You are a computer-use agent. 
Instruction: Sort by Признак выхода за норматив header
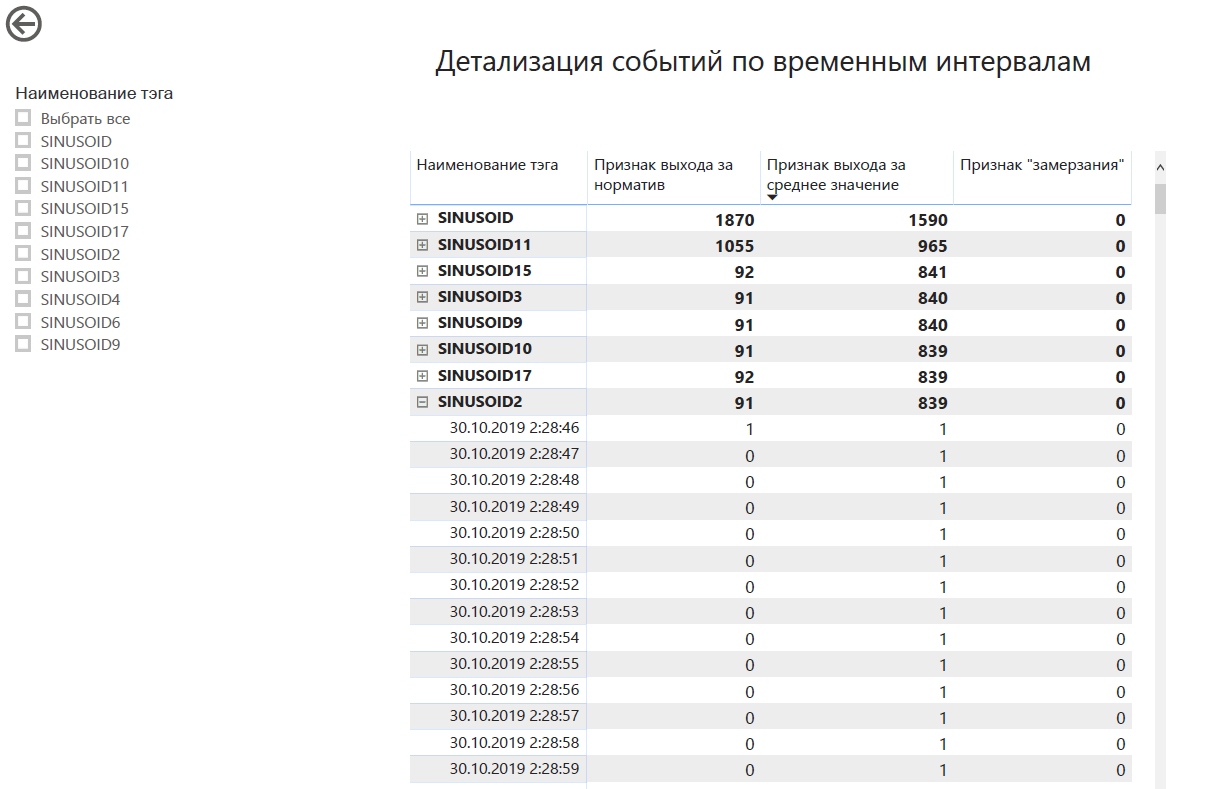pyautogui.click(x=663, y=174)
